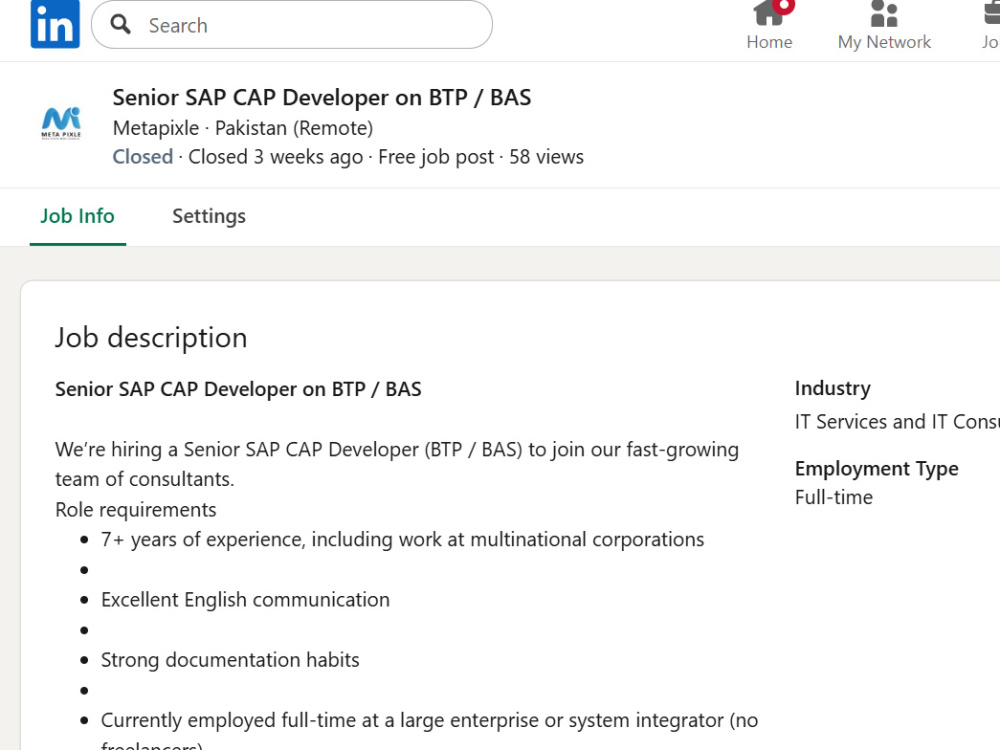
Task: Click 'Metapixle · Pakistan (Remote)' text
Action: coord(242,128)
